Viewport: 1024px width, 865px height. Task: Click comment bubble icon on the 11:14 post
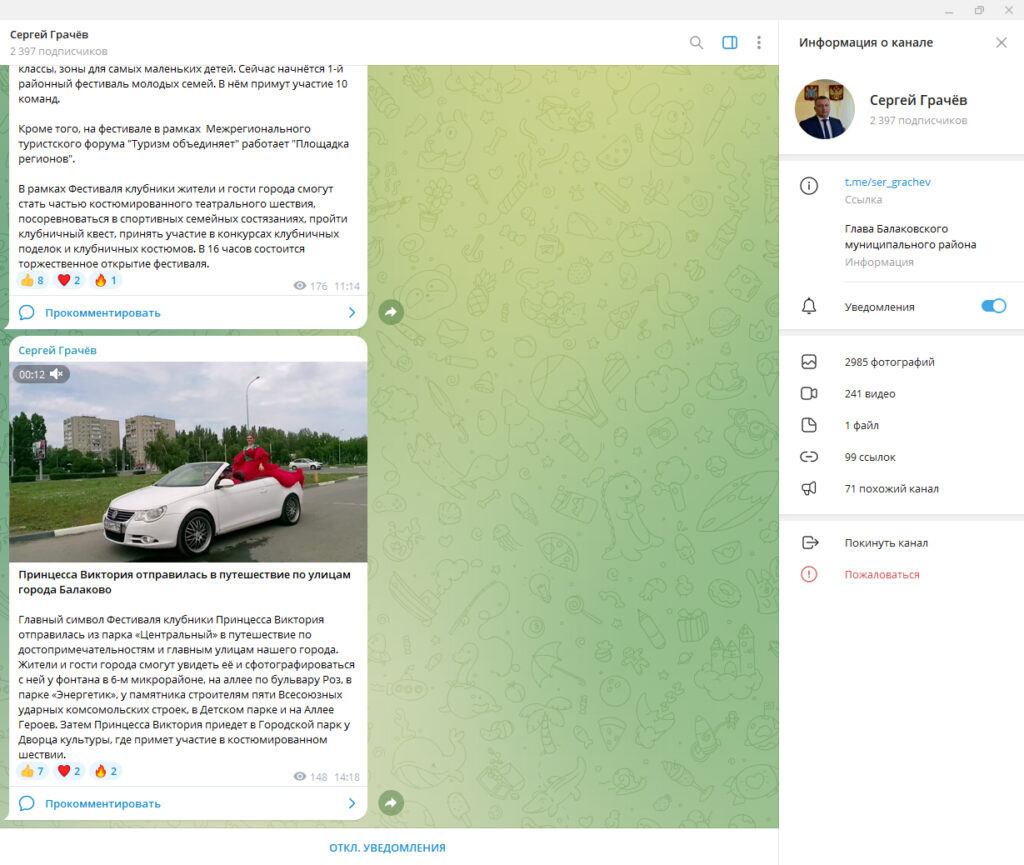coord(27,313)
